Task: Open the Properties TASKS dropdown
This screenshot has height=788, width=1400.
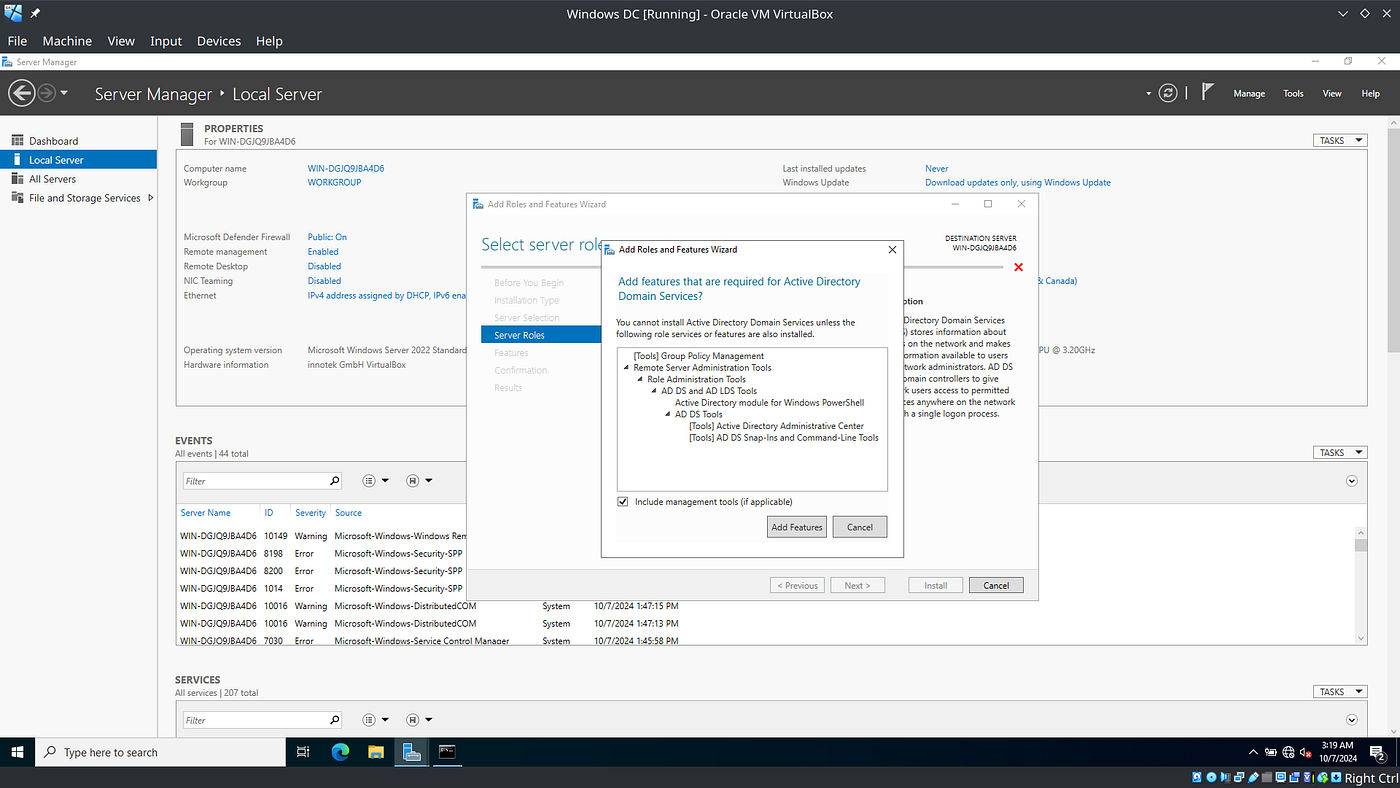Action: click(1339, 141)
